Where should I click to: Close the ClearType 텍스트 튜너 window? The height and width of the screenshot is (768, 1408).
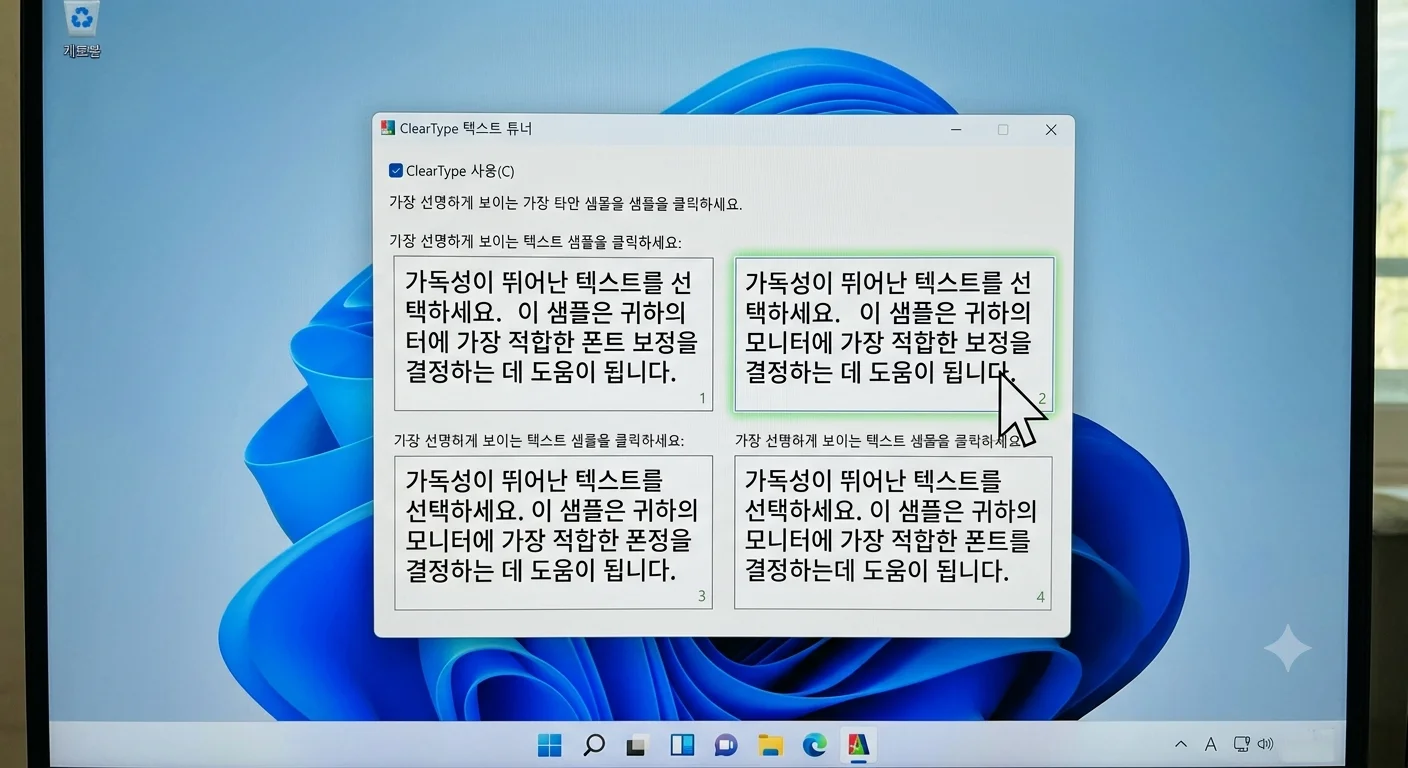click(x=1051, y=130)
